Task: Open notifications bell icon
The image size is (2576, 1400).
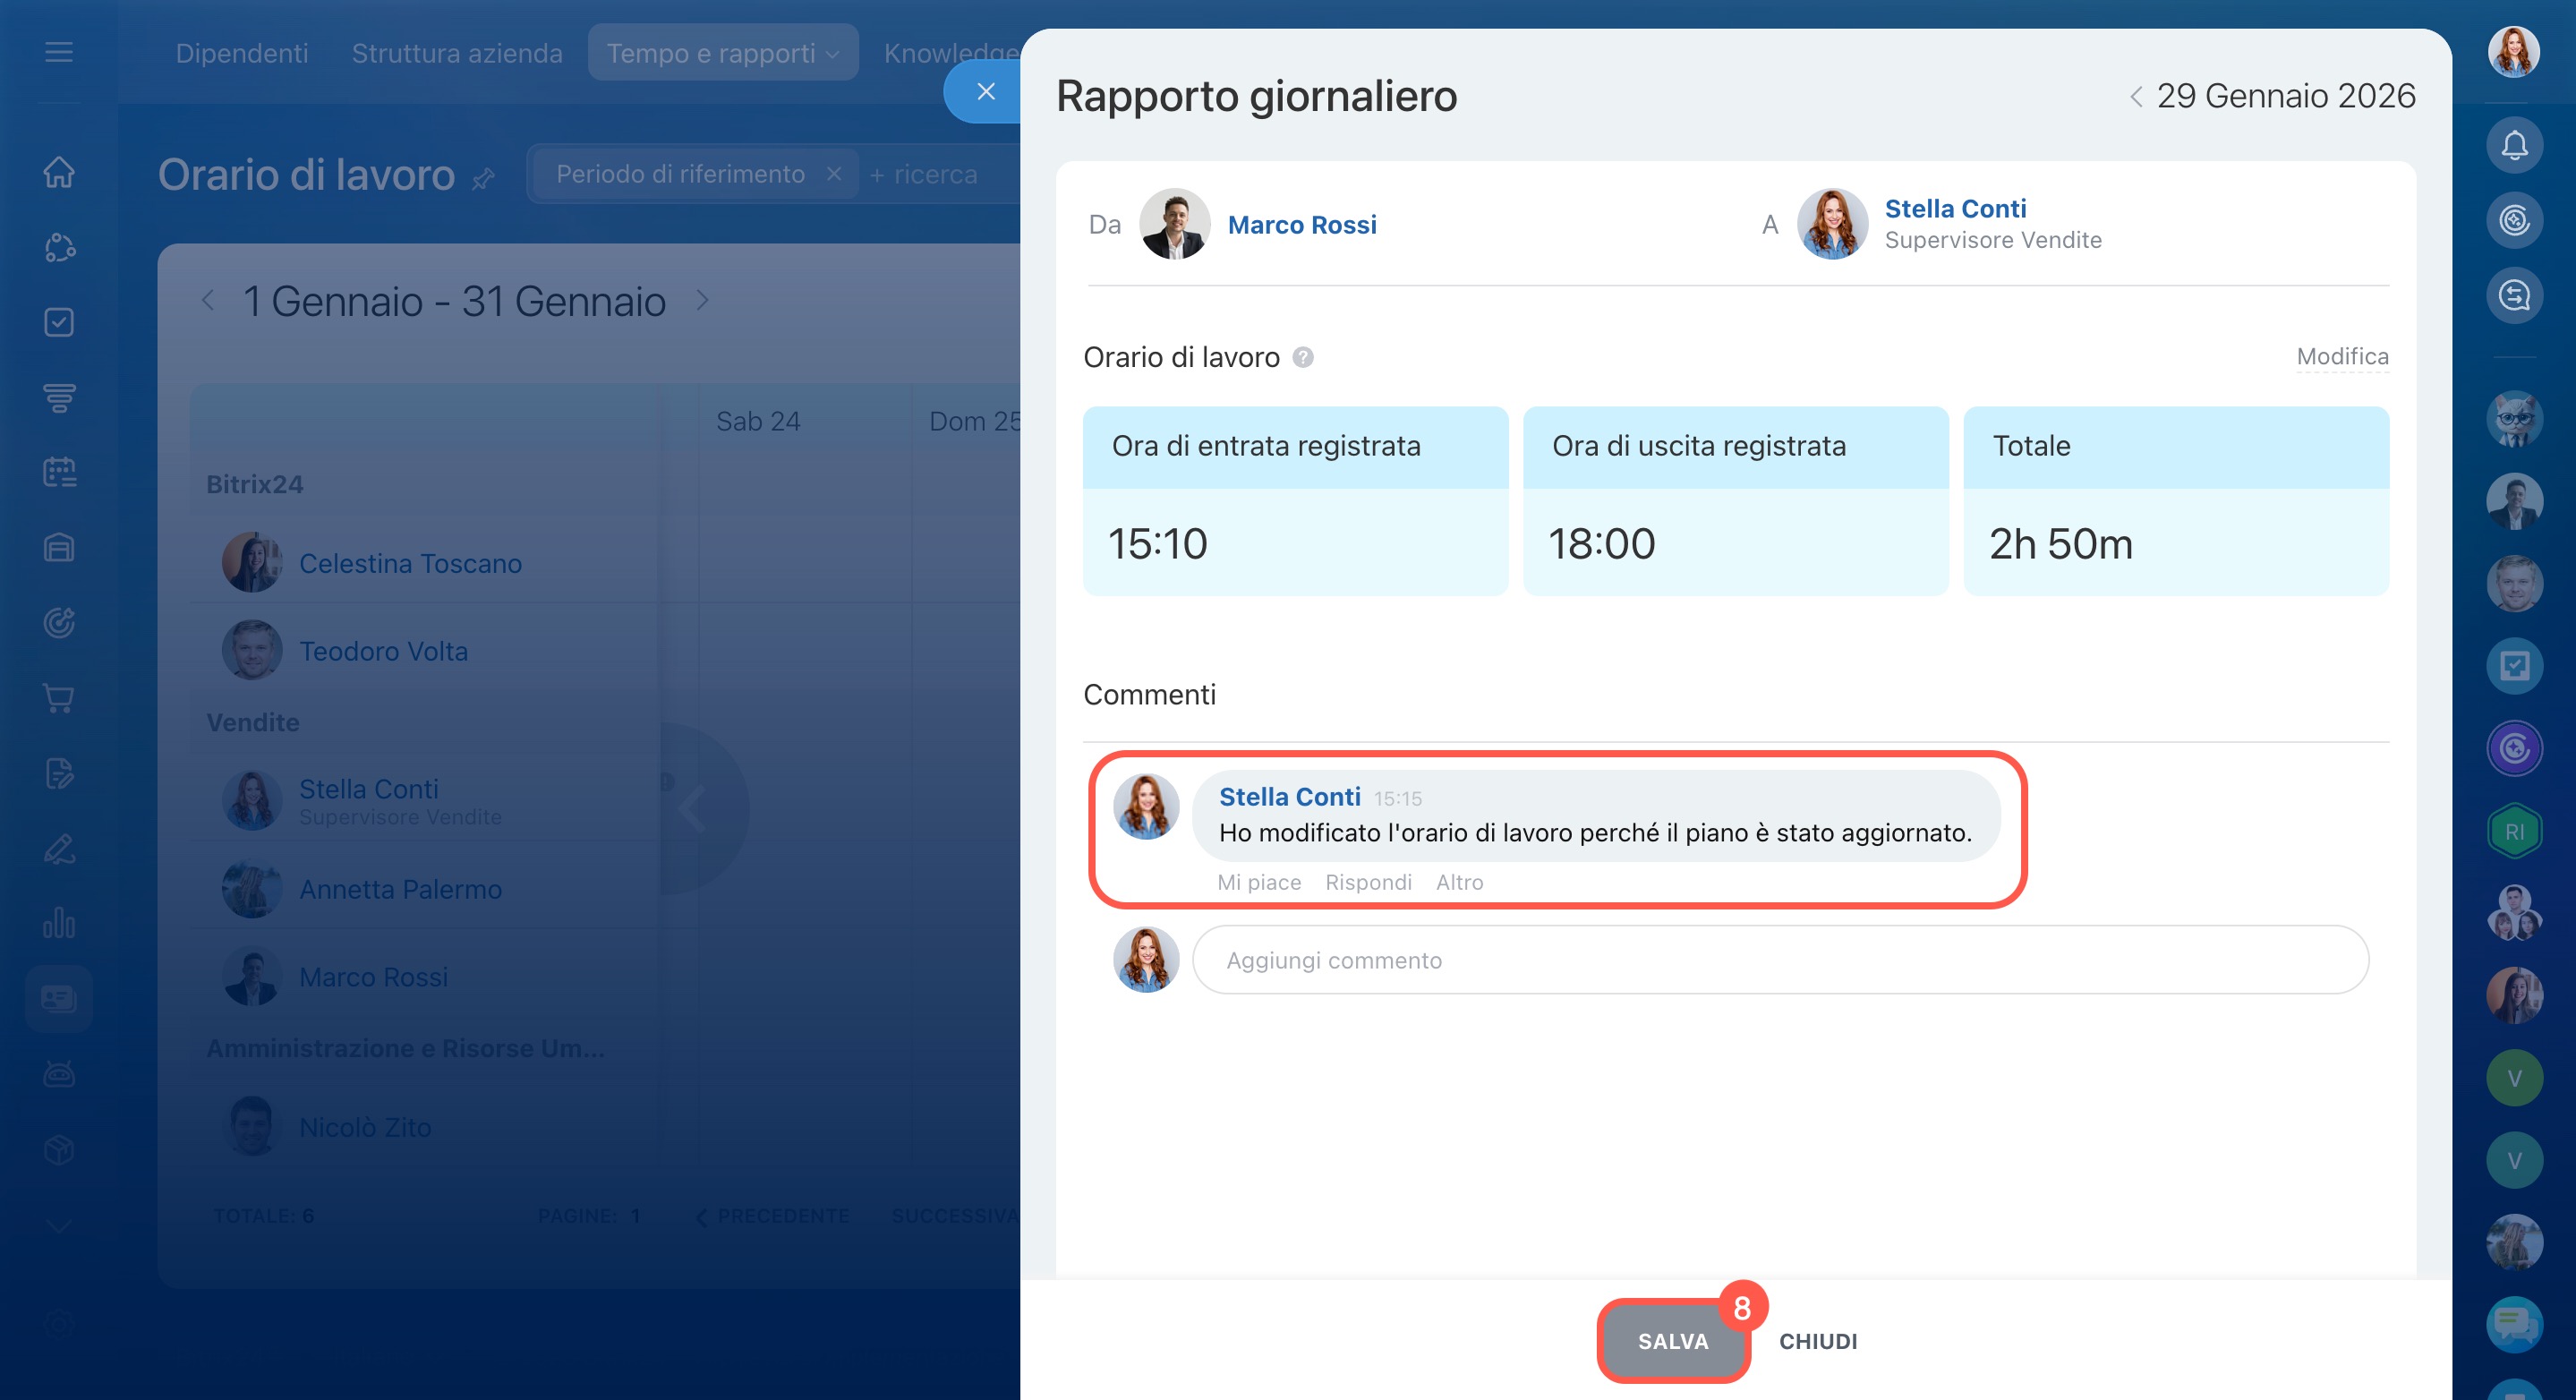Action: pyautogui.click(x=2514, y=146)
